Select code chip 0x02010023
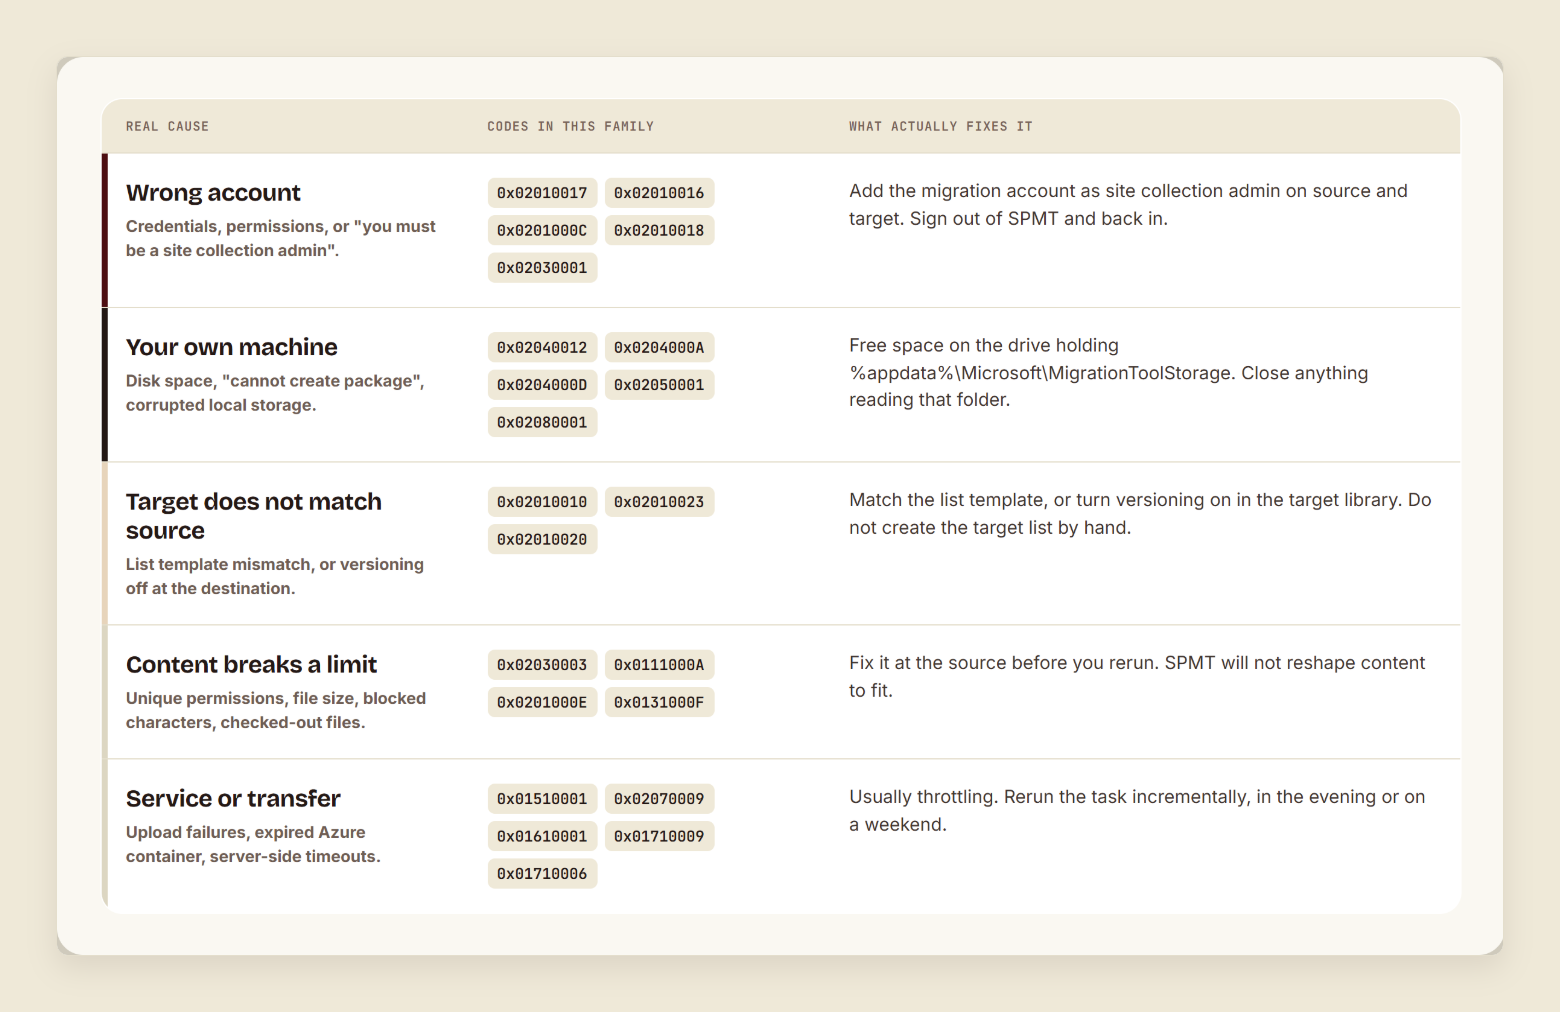1560x1012 pixels. click(659, 502)
